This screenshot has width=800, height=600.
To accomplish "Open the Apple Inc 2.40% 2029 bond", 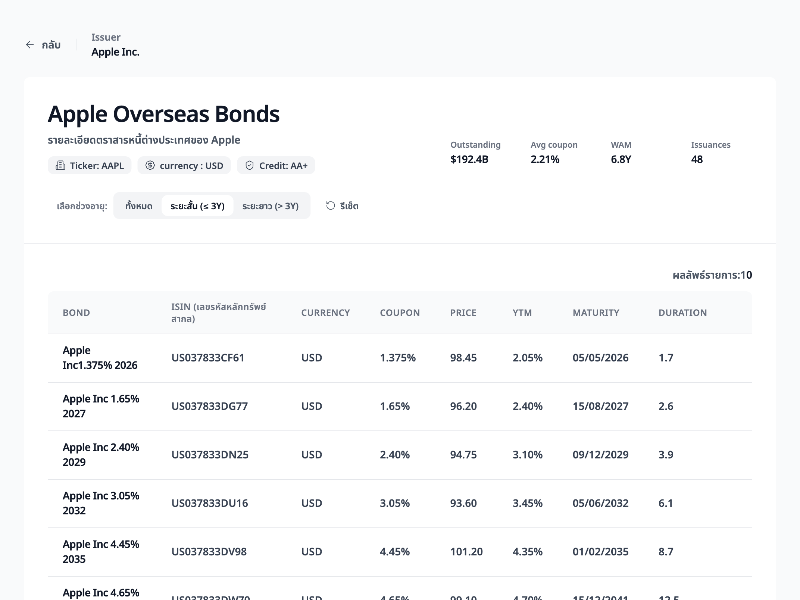I will pos(101,455).
